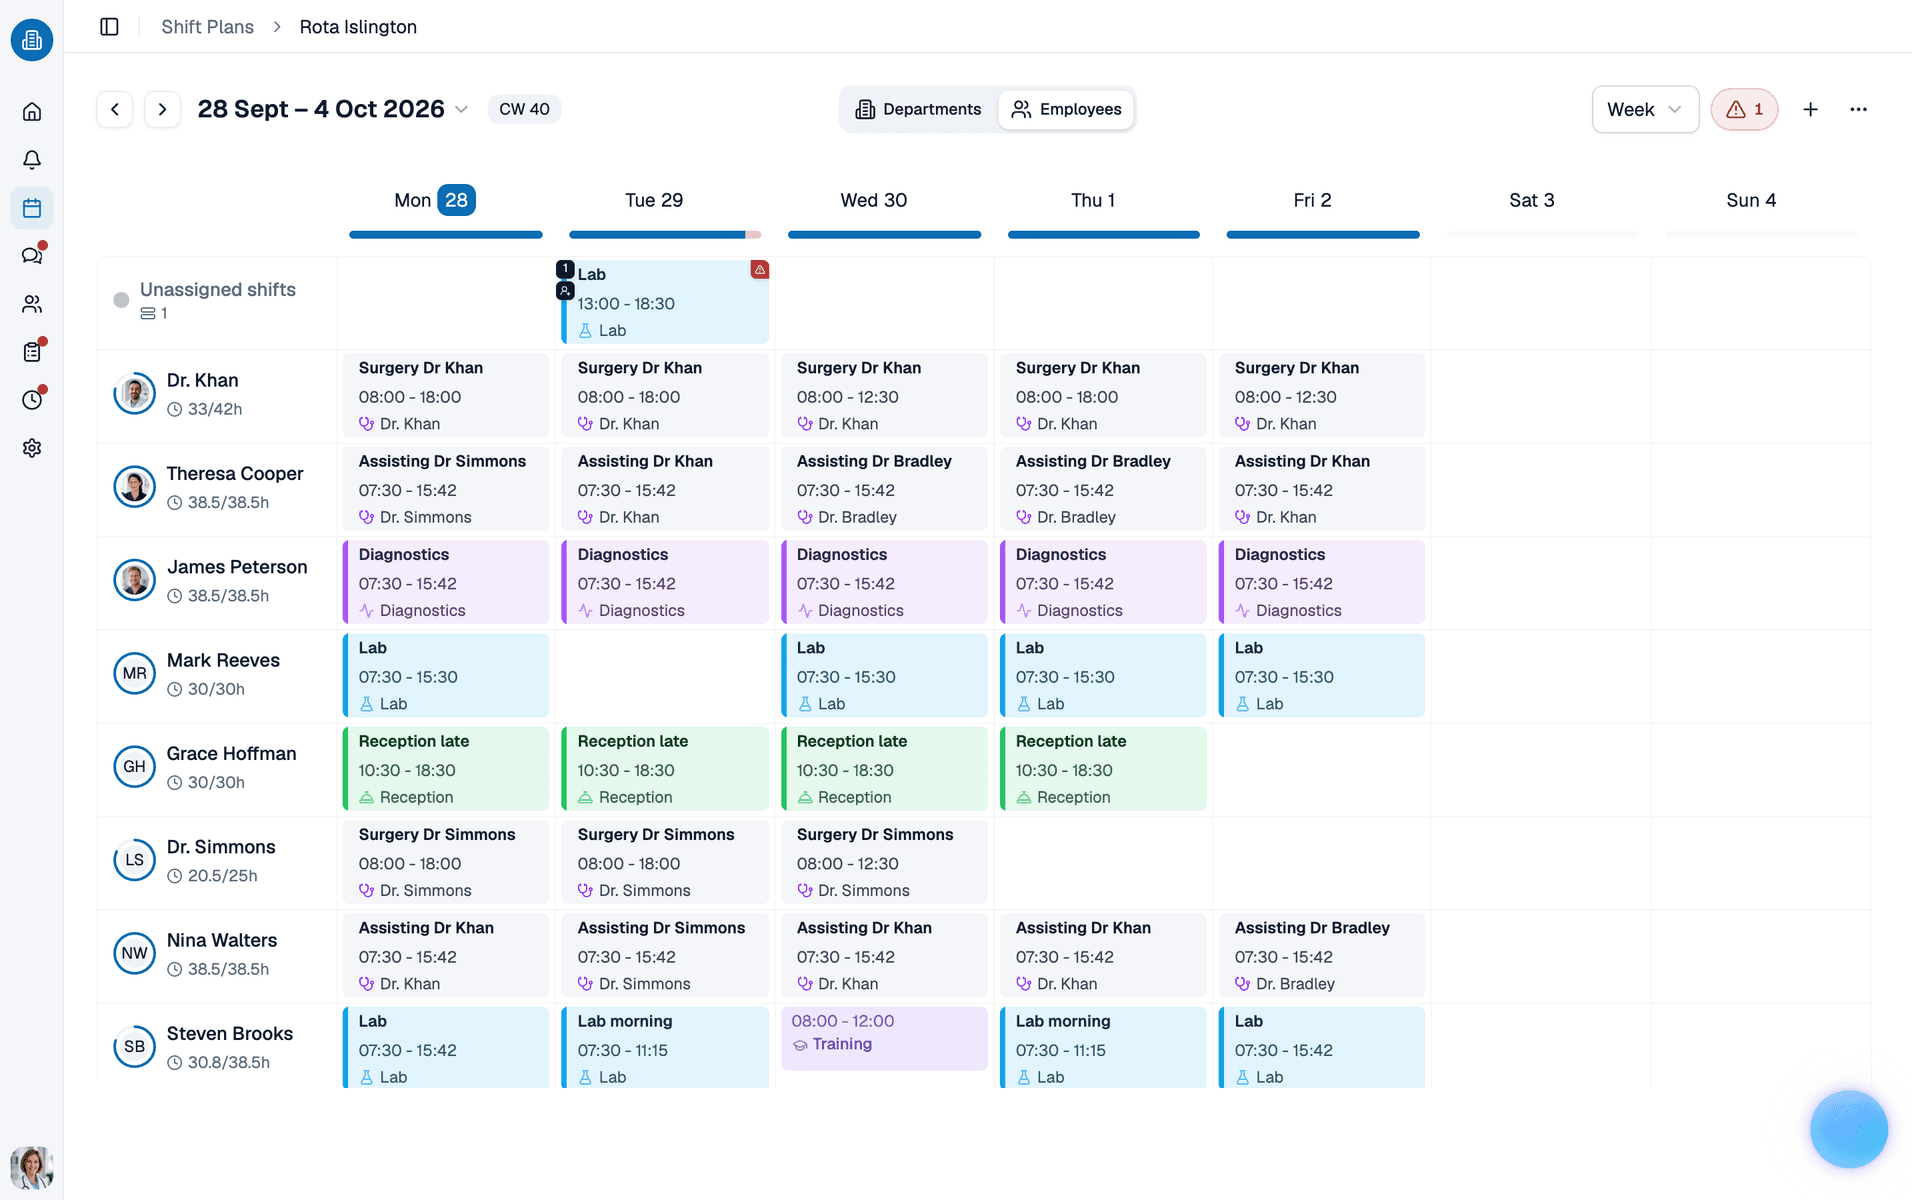The width and height of the screenshot is (1920, 1200).
Task: Open Nina Walters' Friday Assisting Dr Bradley shift
Action: point(1322,955)
